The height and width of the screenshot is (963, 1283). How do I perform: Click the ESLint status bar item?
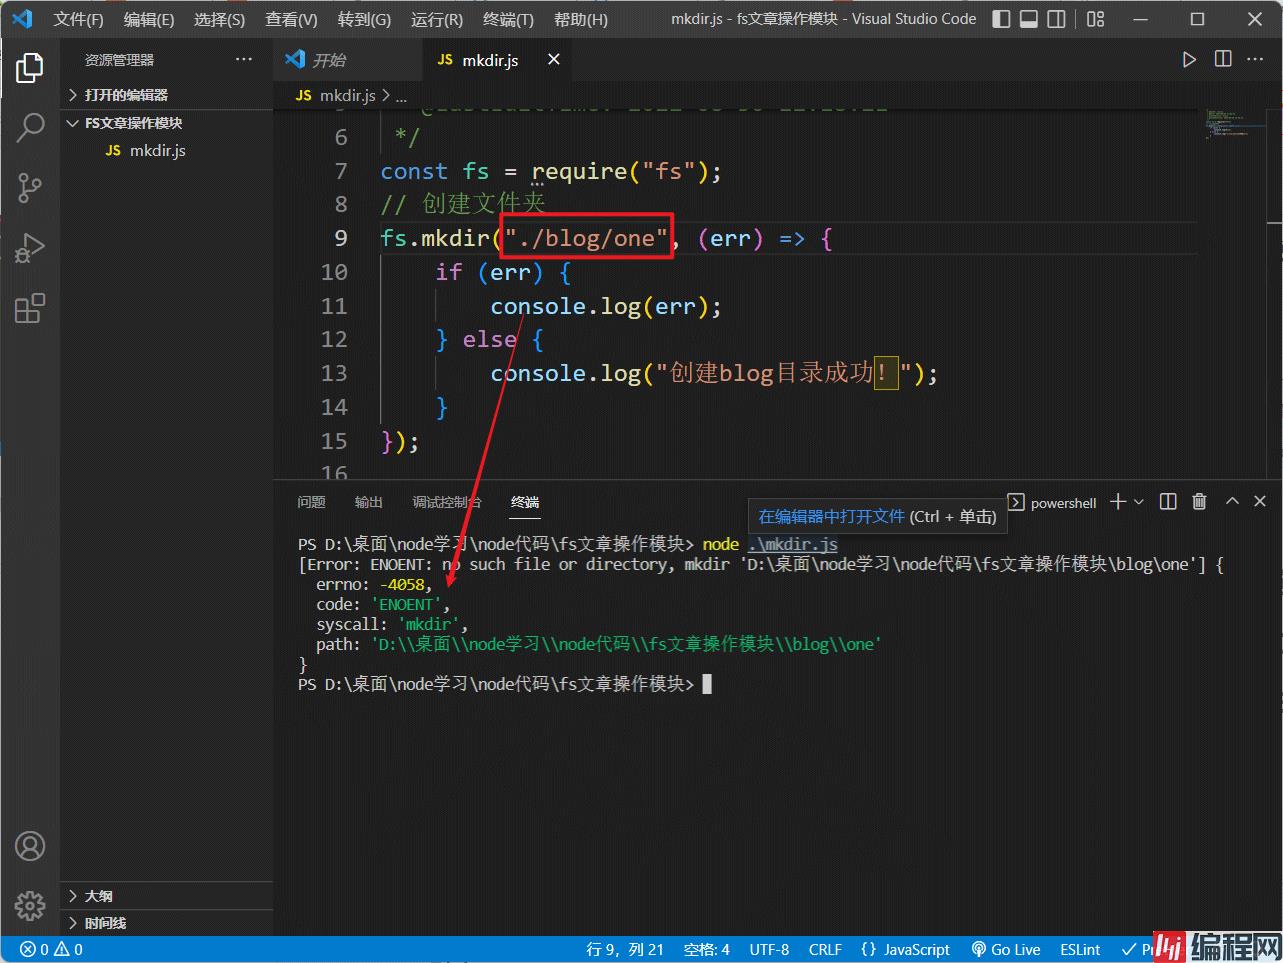coord(1080,950)
